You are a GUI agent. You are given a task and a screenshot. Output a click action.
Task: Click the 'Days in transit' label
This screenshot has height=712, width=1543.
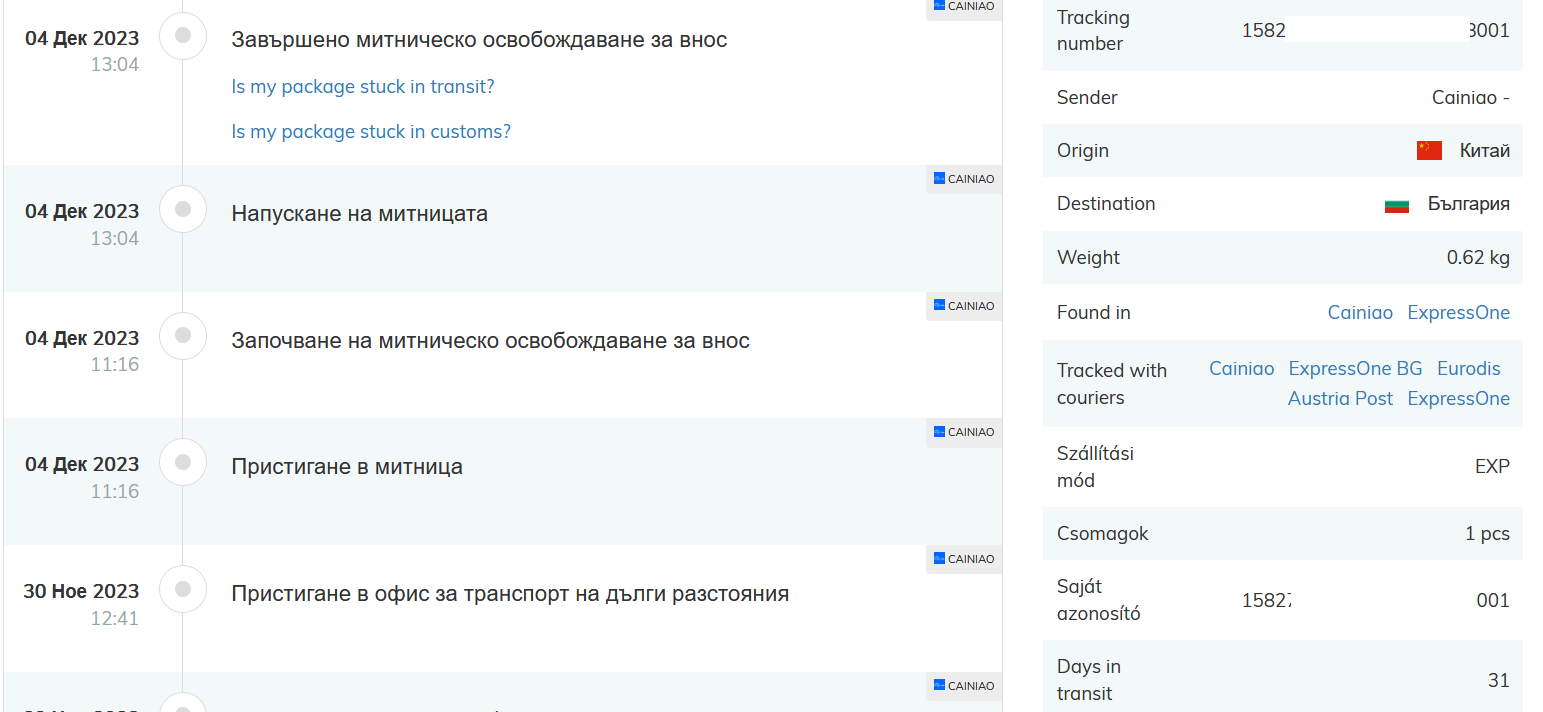pos(1089,680)
